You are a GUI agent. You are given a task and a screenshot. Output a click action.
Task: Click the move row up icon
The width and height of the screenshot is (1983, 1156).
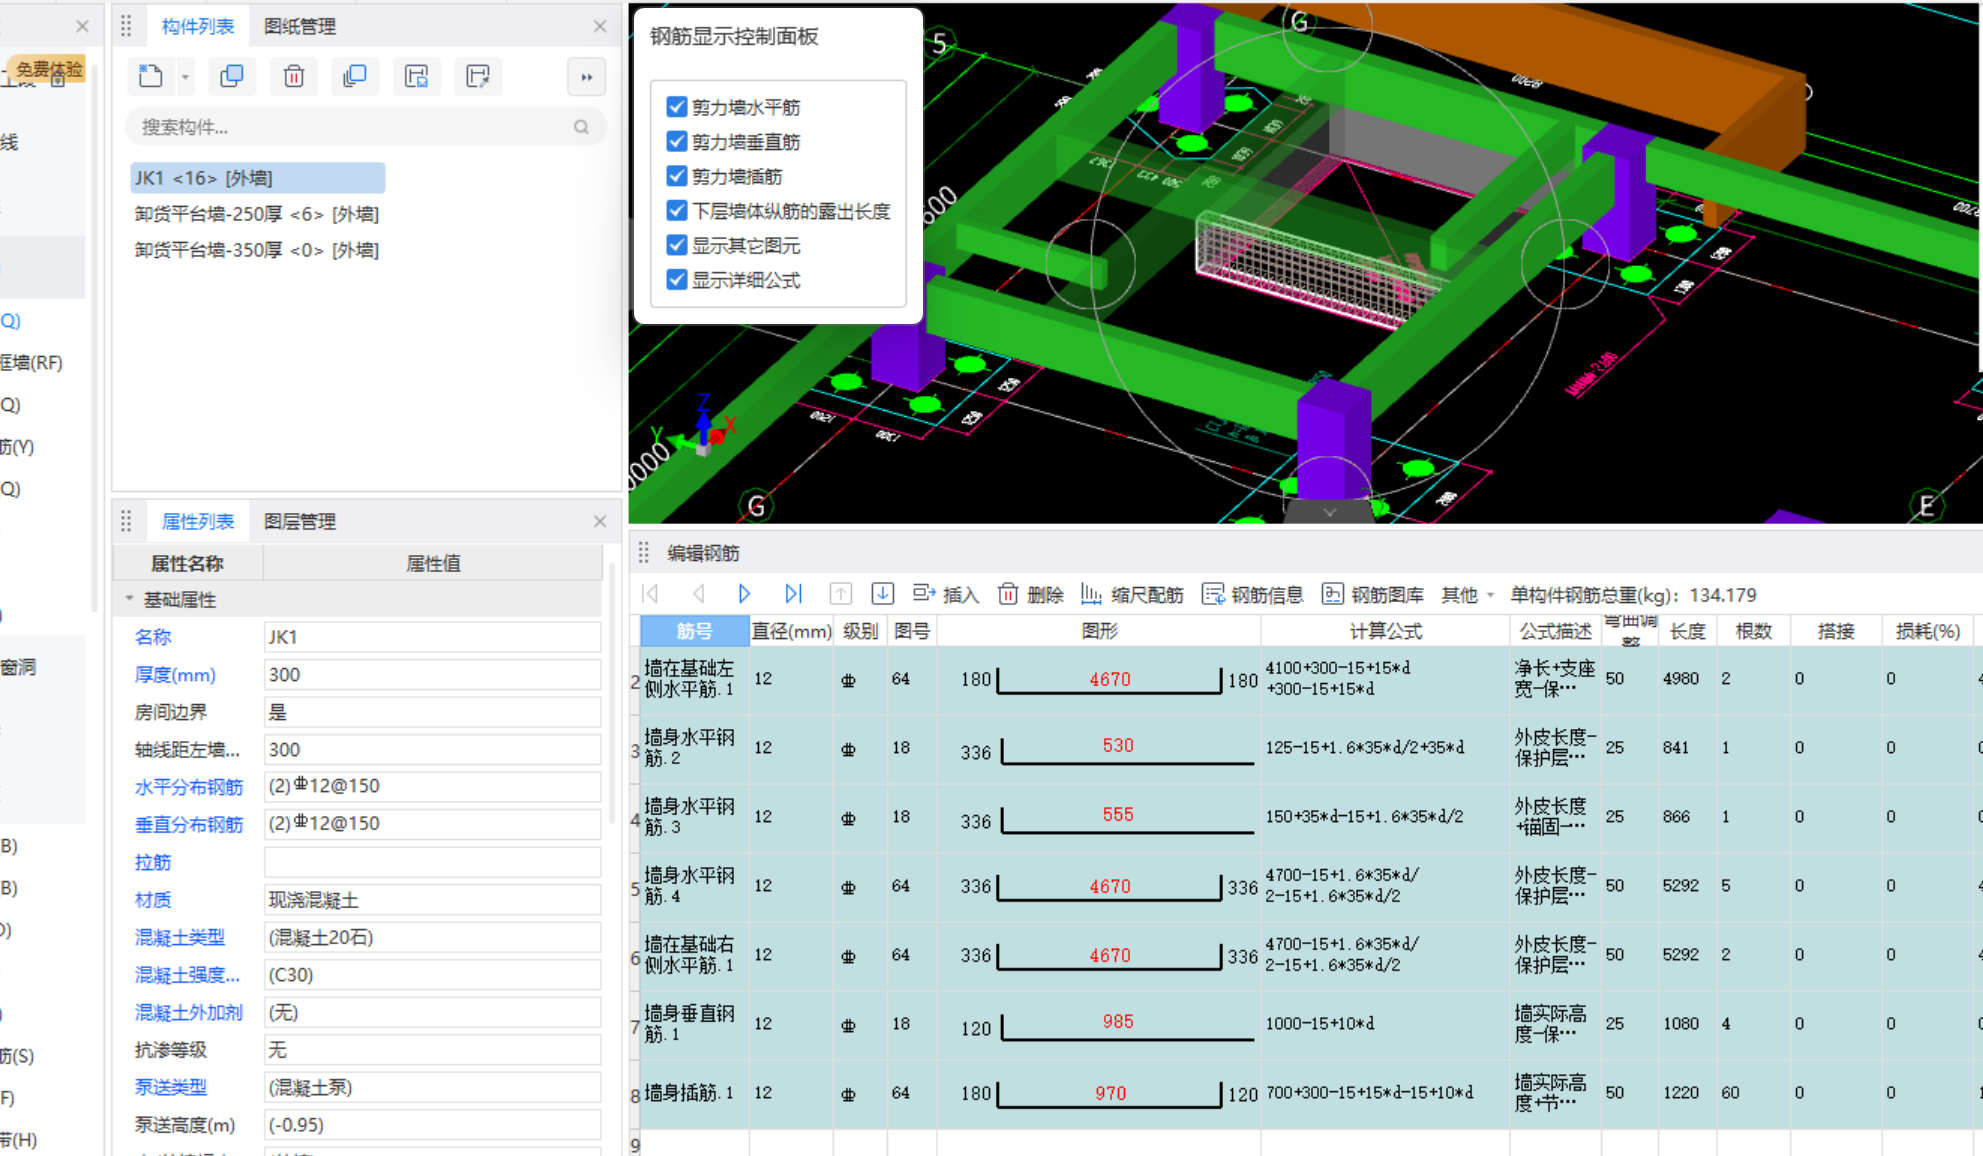click(840, 594)
